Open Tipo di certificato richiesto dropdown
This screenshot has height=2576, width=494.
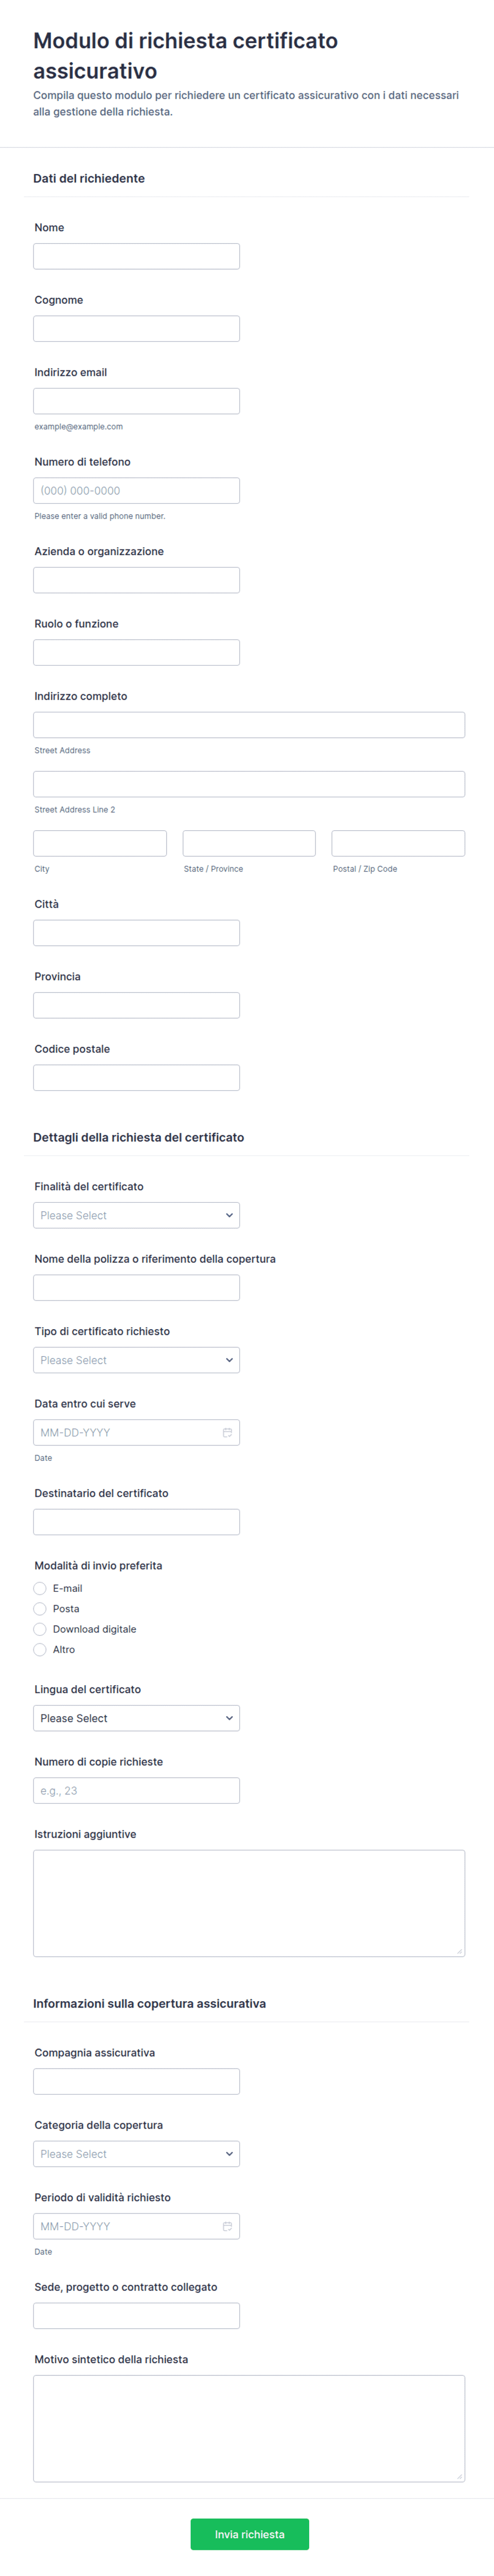pos(136,1360)
